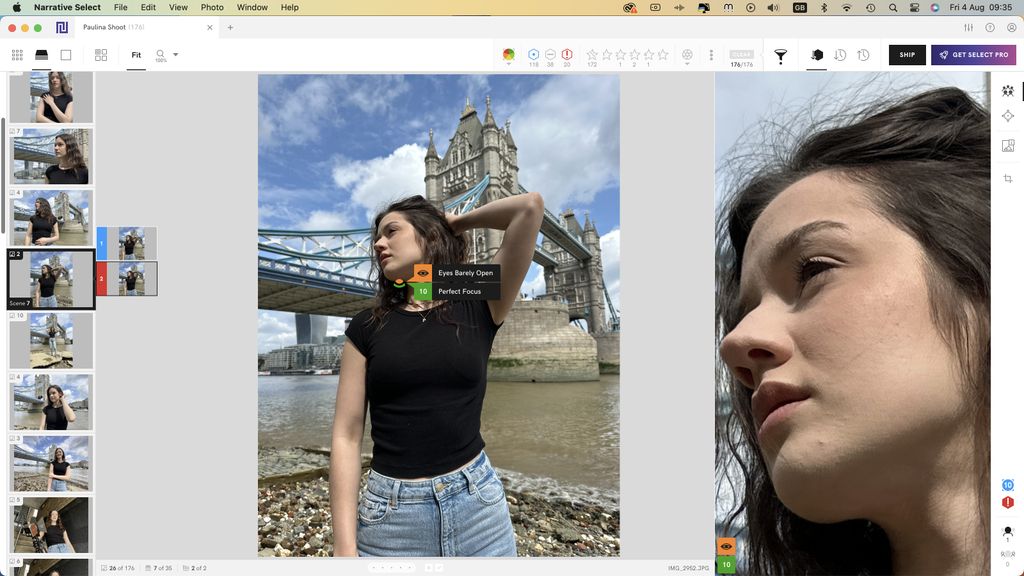1024x576 pixels.
Task: Select the grid view icon
Action: [x=17, y=55]
